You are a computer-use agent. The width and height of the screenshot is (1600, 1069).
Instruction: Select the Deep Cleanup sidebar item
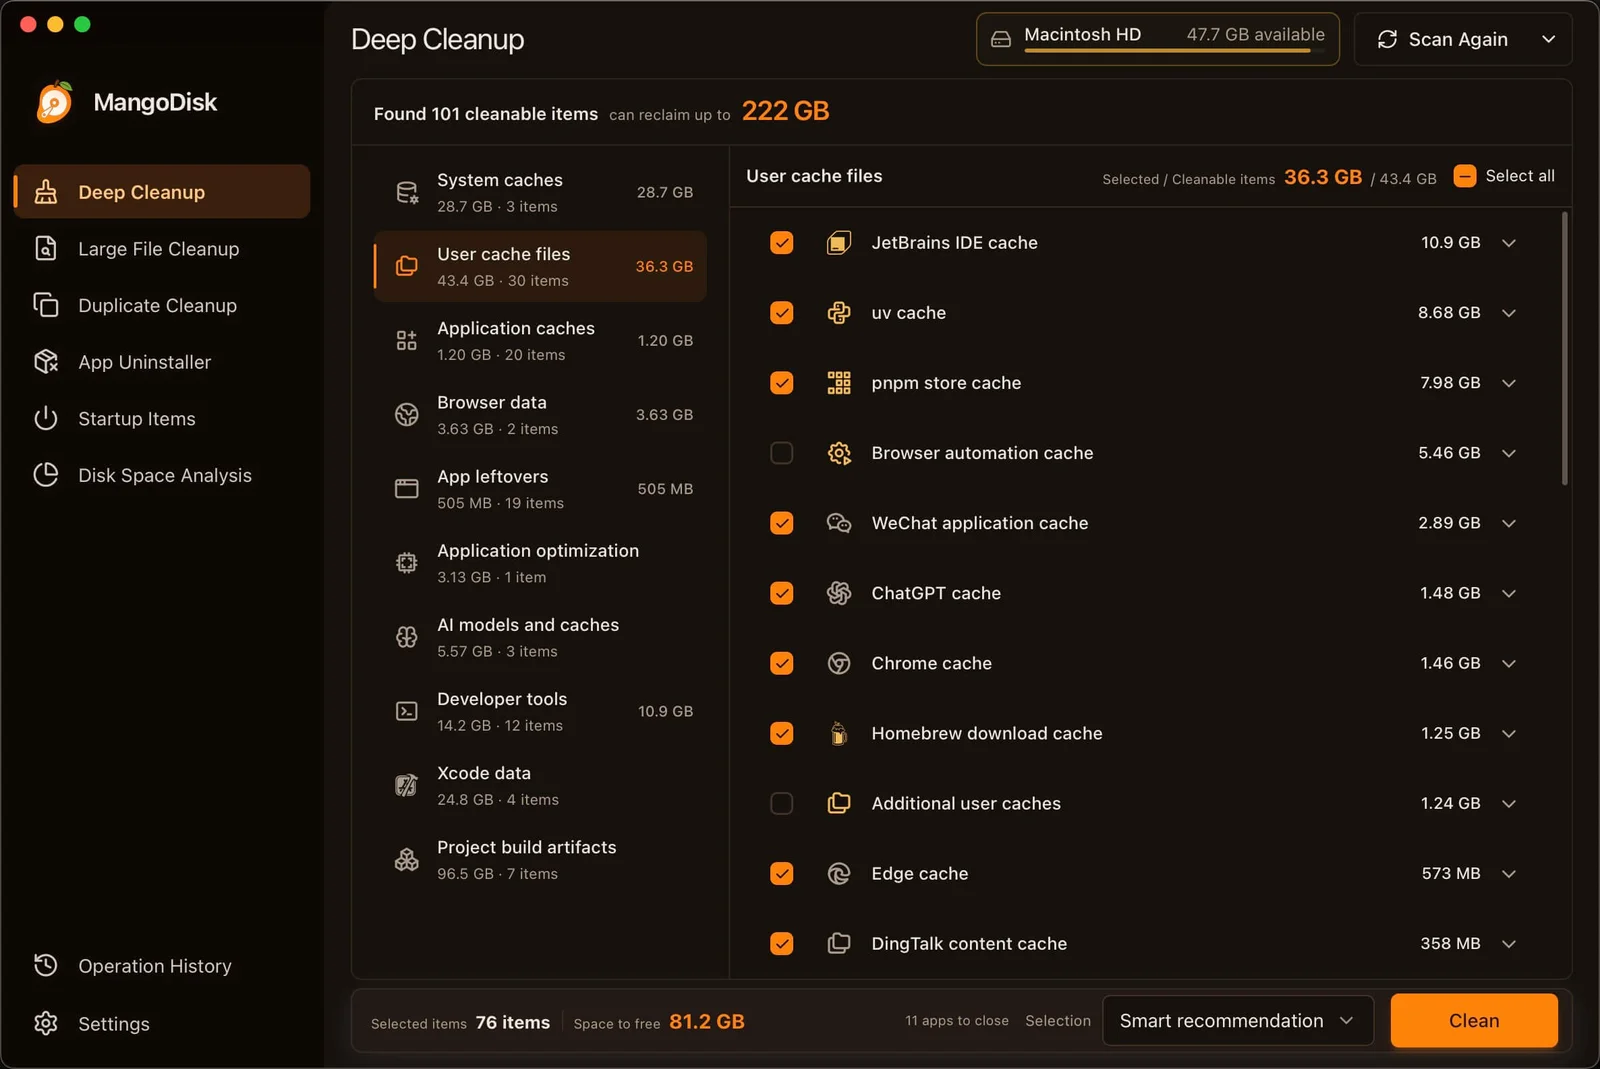click(x=162, y=192)
